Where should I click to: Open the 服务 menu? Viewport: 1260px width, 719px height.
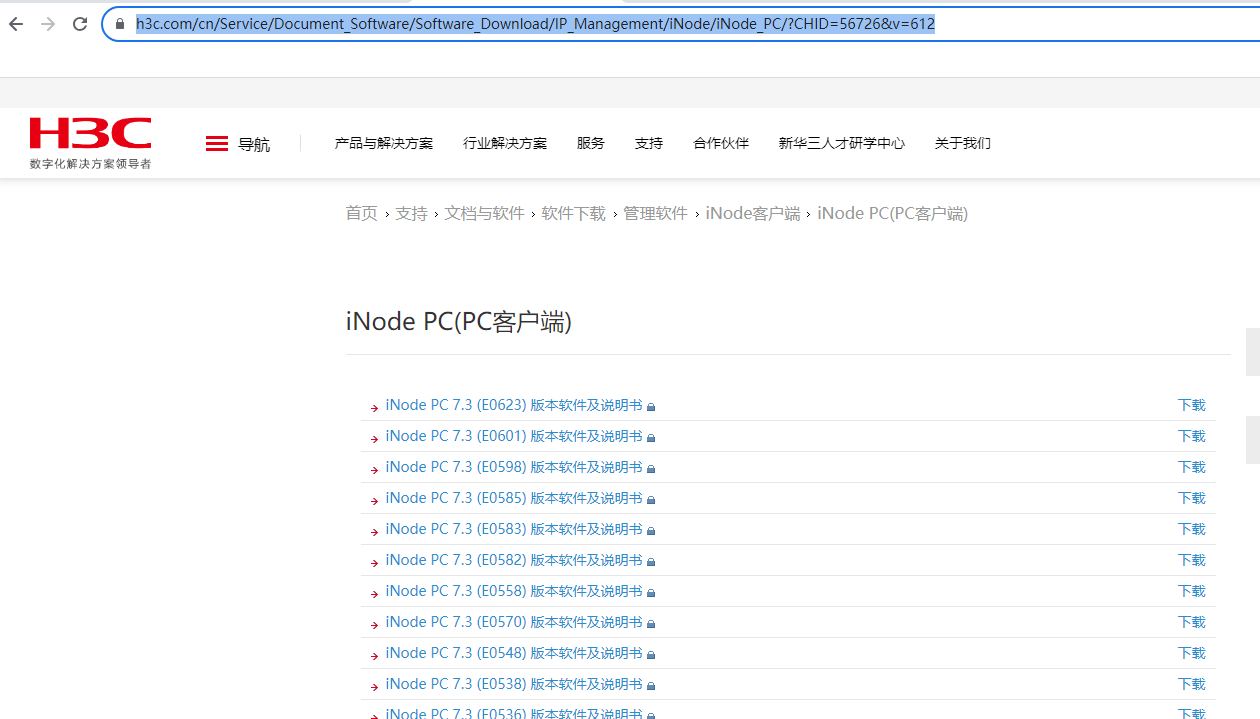pos(591,143)
